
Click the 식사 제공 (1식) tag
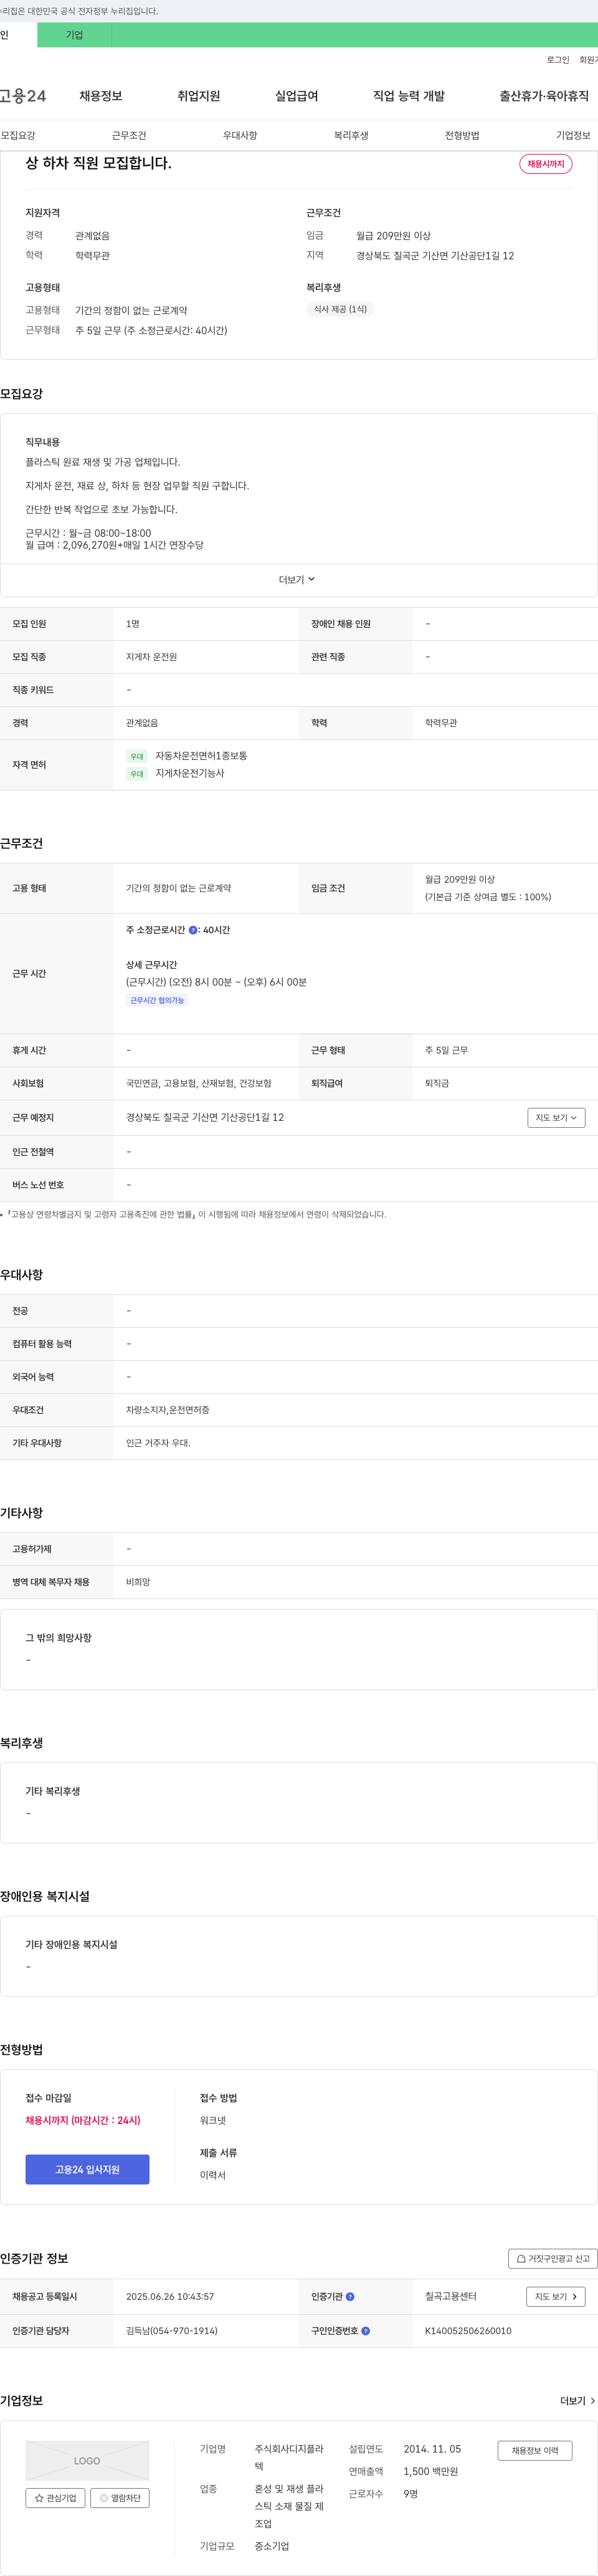pos(340,309)
